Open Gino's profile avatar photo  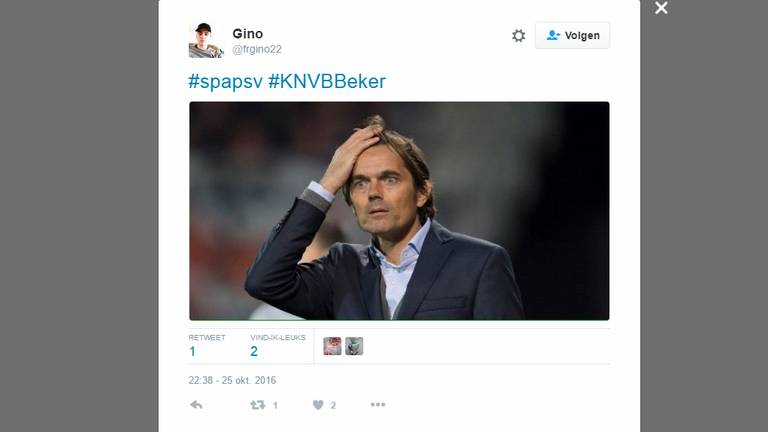206,40
